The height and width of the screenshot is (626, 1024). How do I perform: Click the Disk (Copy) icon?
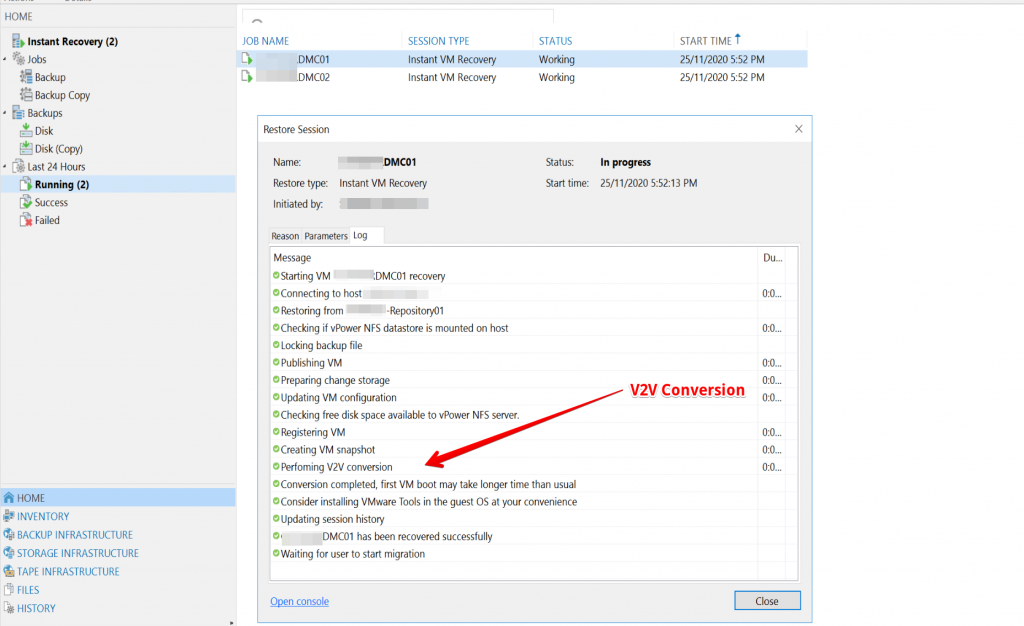click(26, 148)
